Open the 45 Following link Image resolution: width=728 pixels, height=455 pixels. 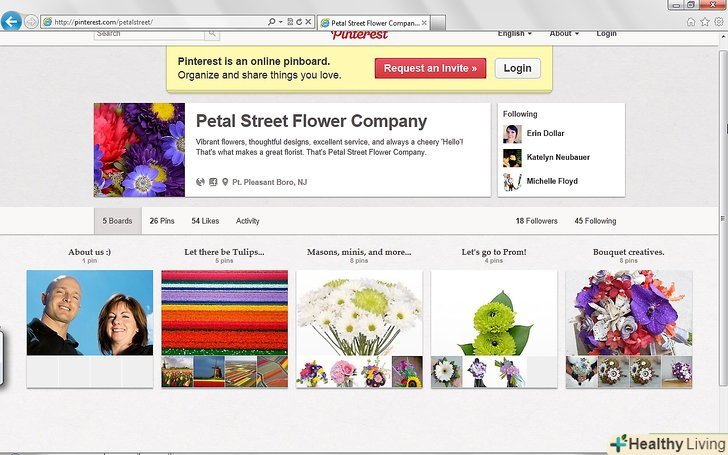pos(595,221)
